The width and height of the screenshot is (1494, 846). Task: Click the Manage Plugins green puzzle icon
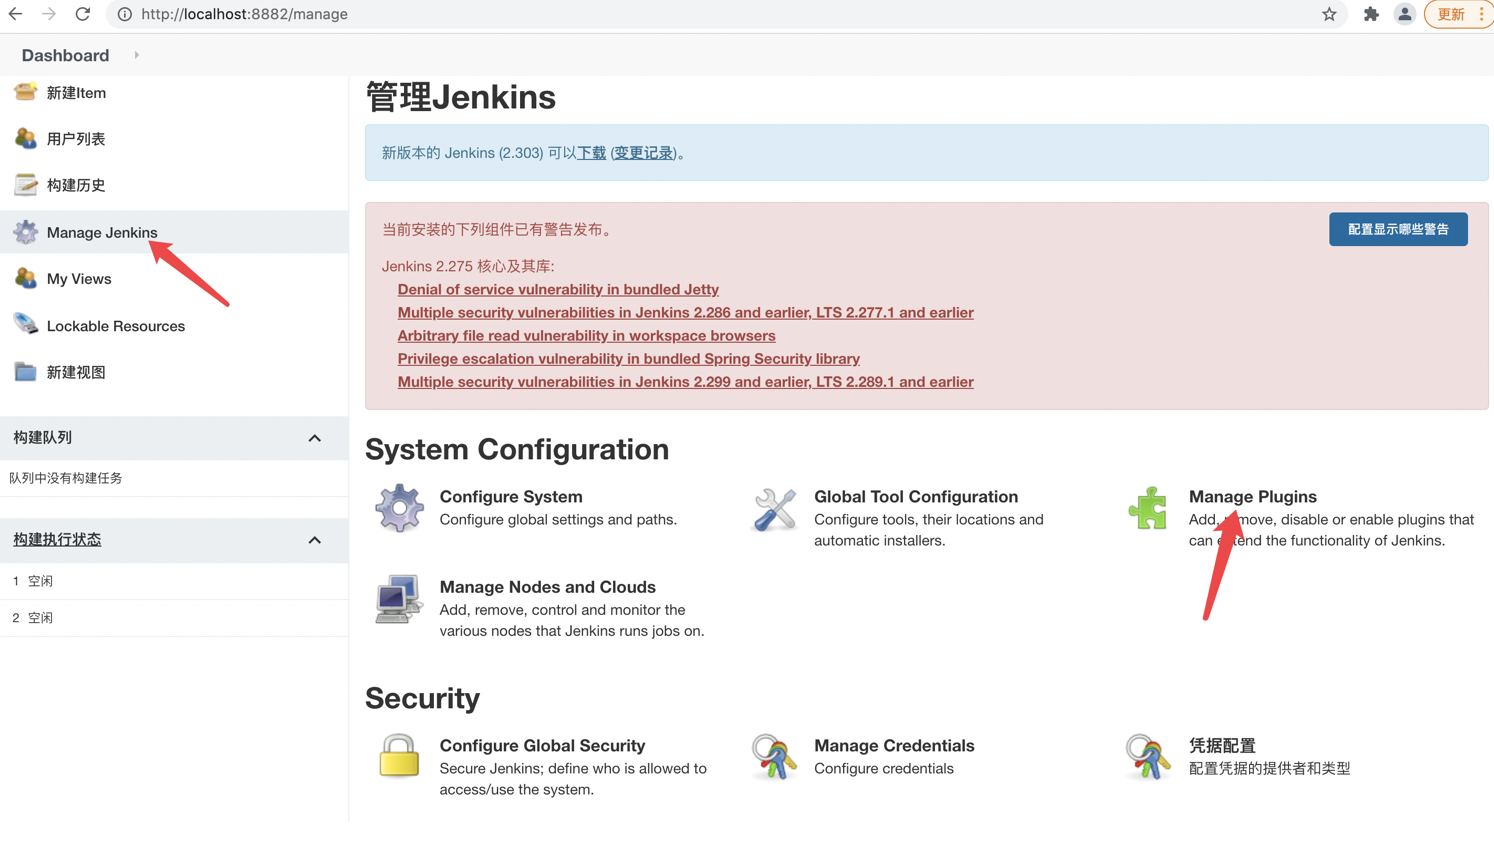click(x=1148, y=508)
